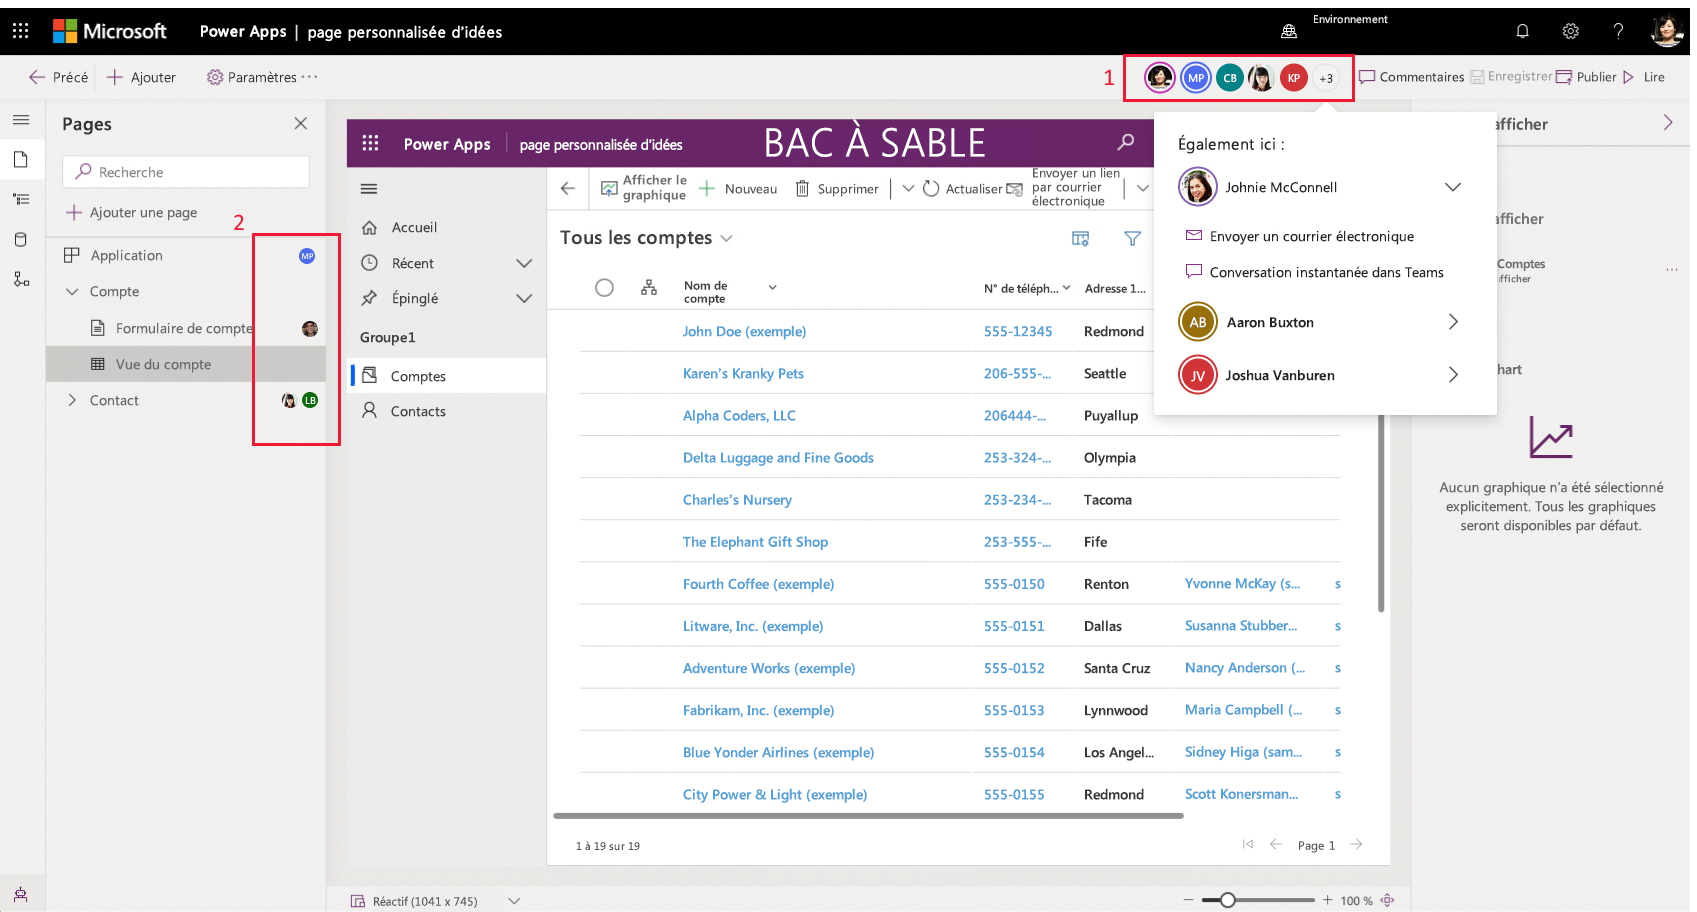
Task: Collapse the Compte tree node
Action: point(72,291)
